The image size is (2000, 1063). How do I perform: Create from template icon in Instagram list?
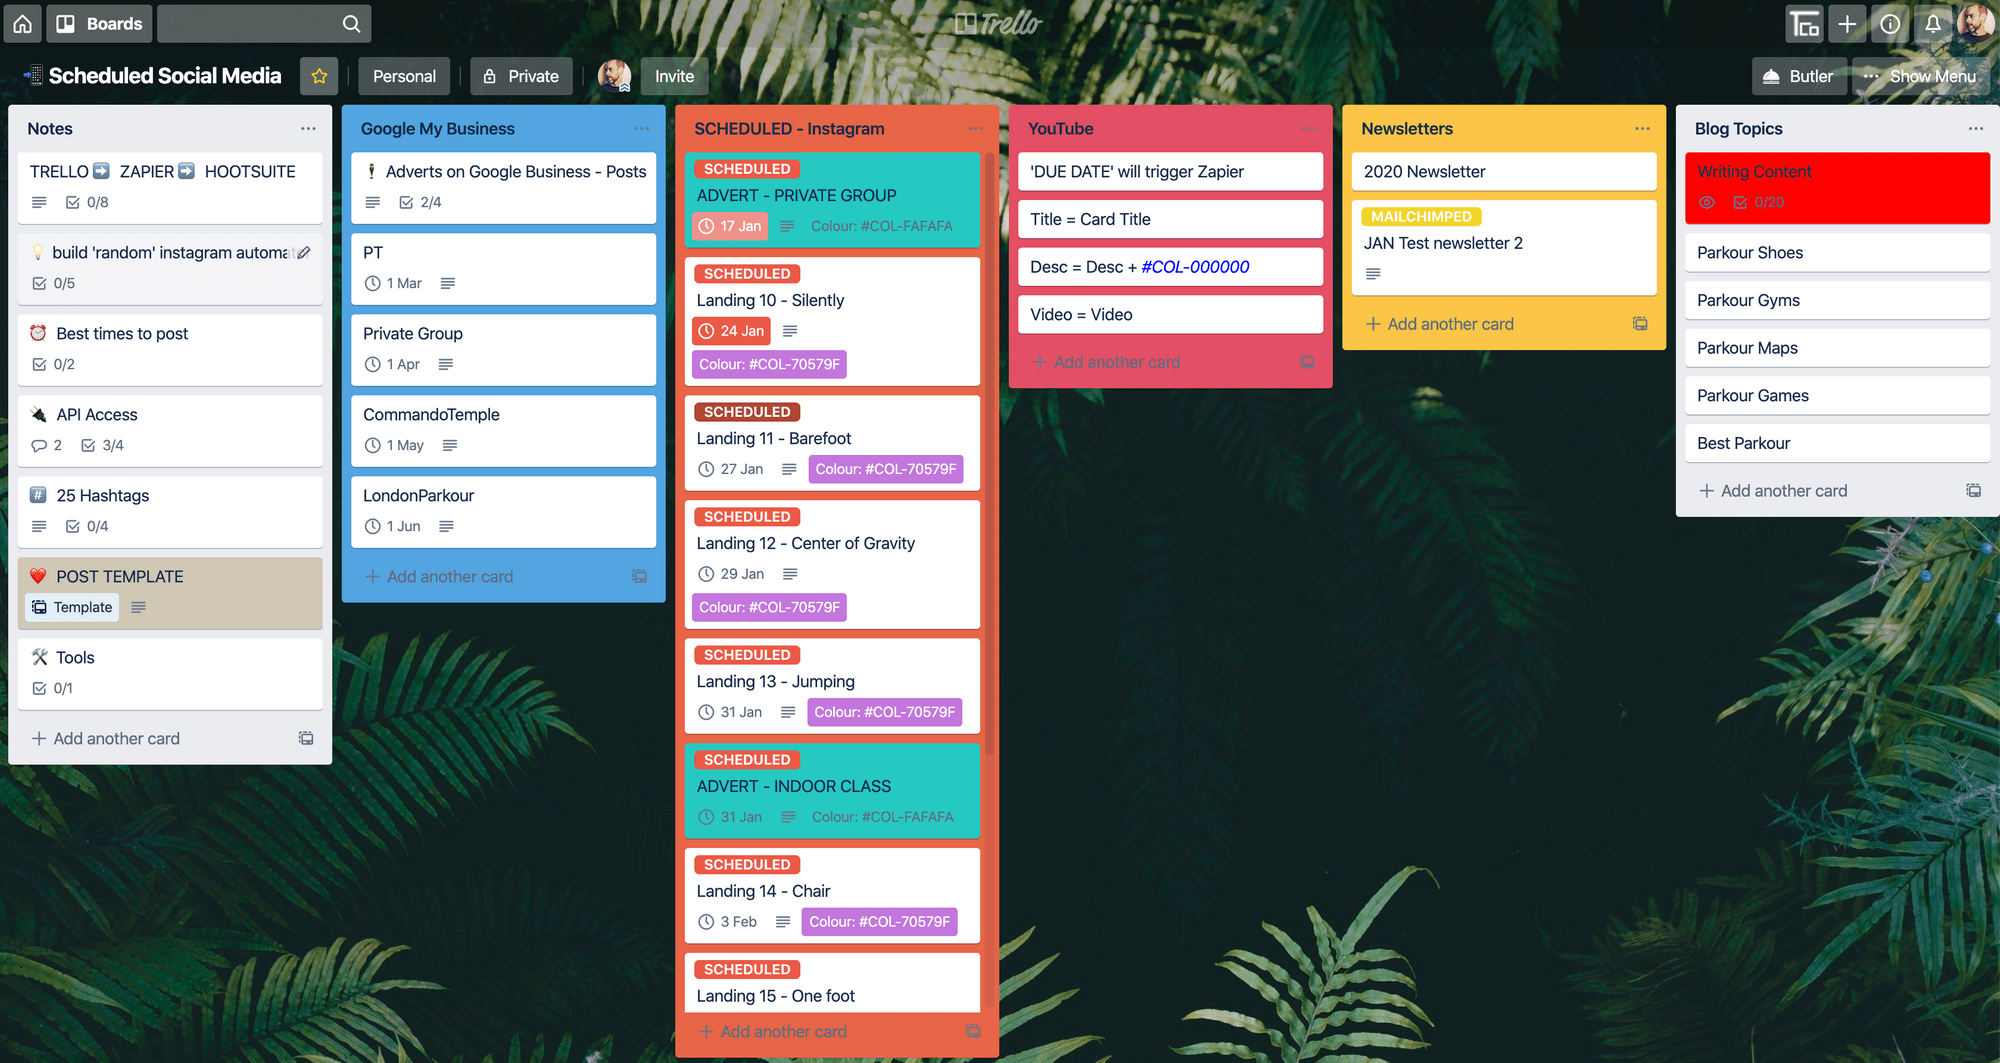tap(973, 1032)
